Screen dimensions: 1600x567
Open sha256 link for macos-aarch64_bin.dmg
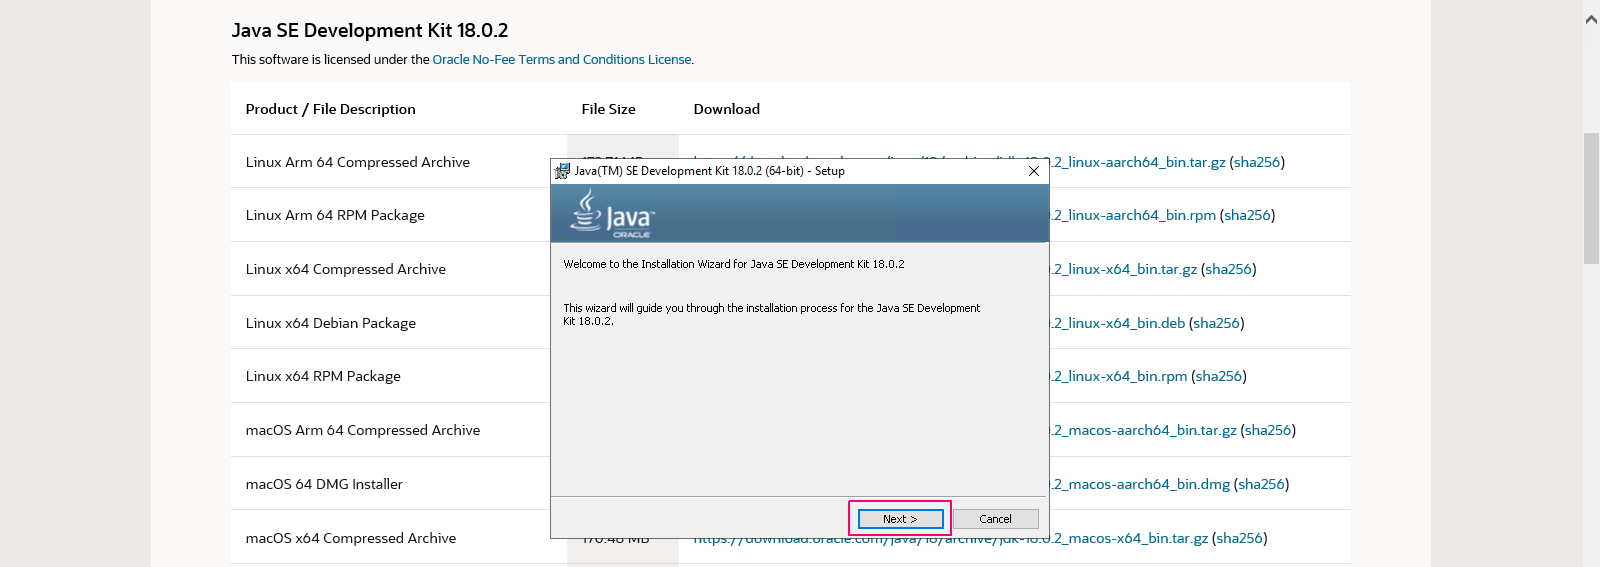[x=1262, y=484]
